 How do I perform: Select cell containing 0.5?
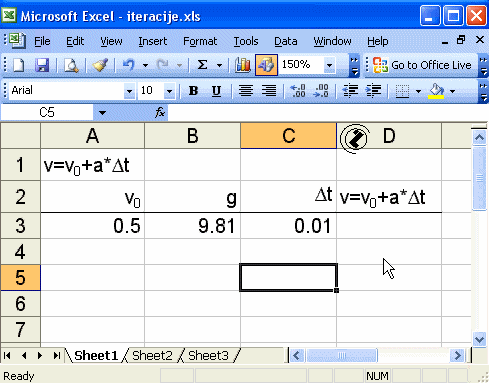(x=92, y=226)
